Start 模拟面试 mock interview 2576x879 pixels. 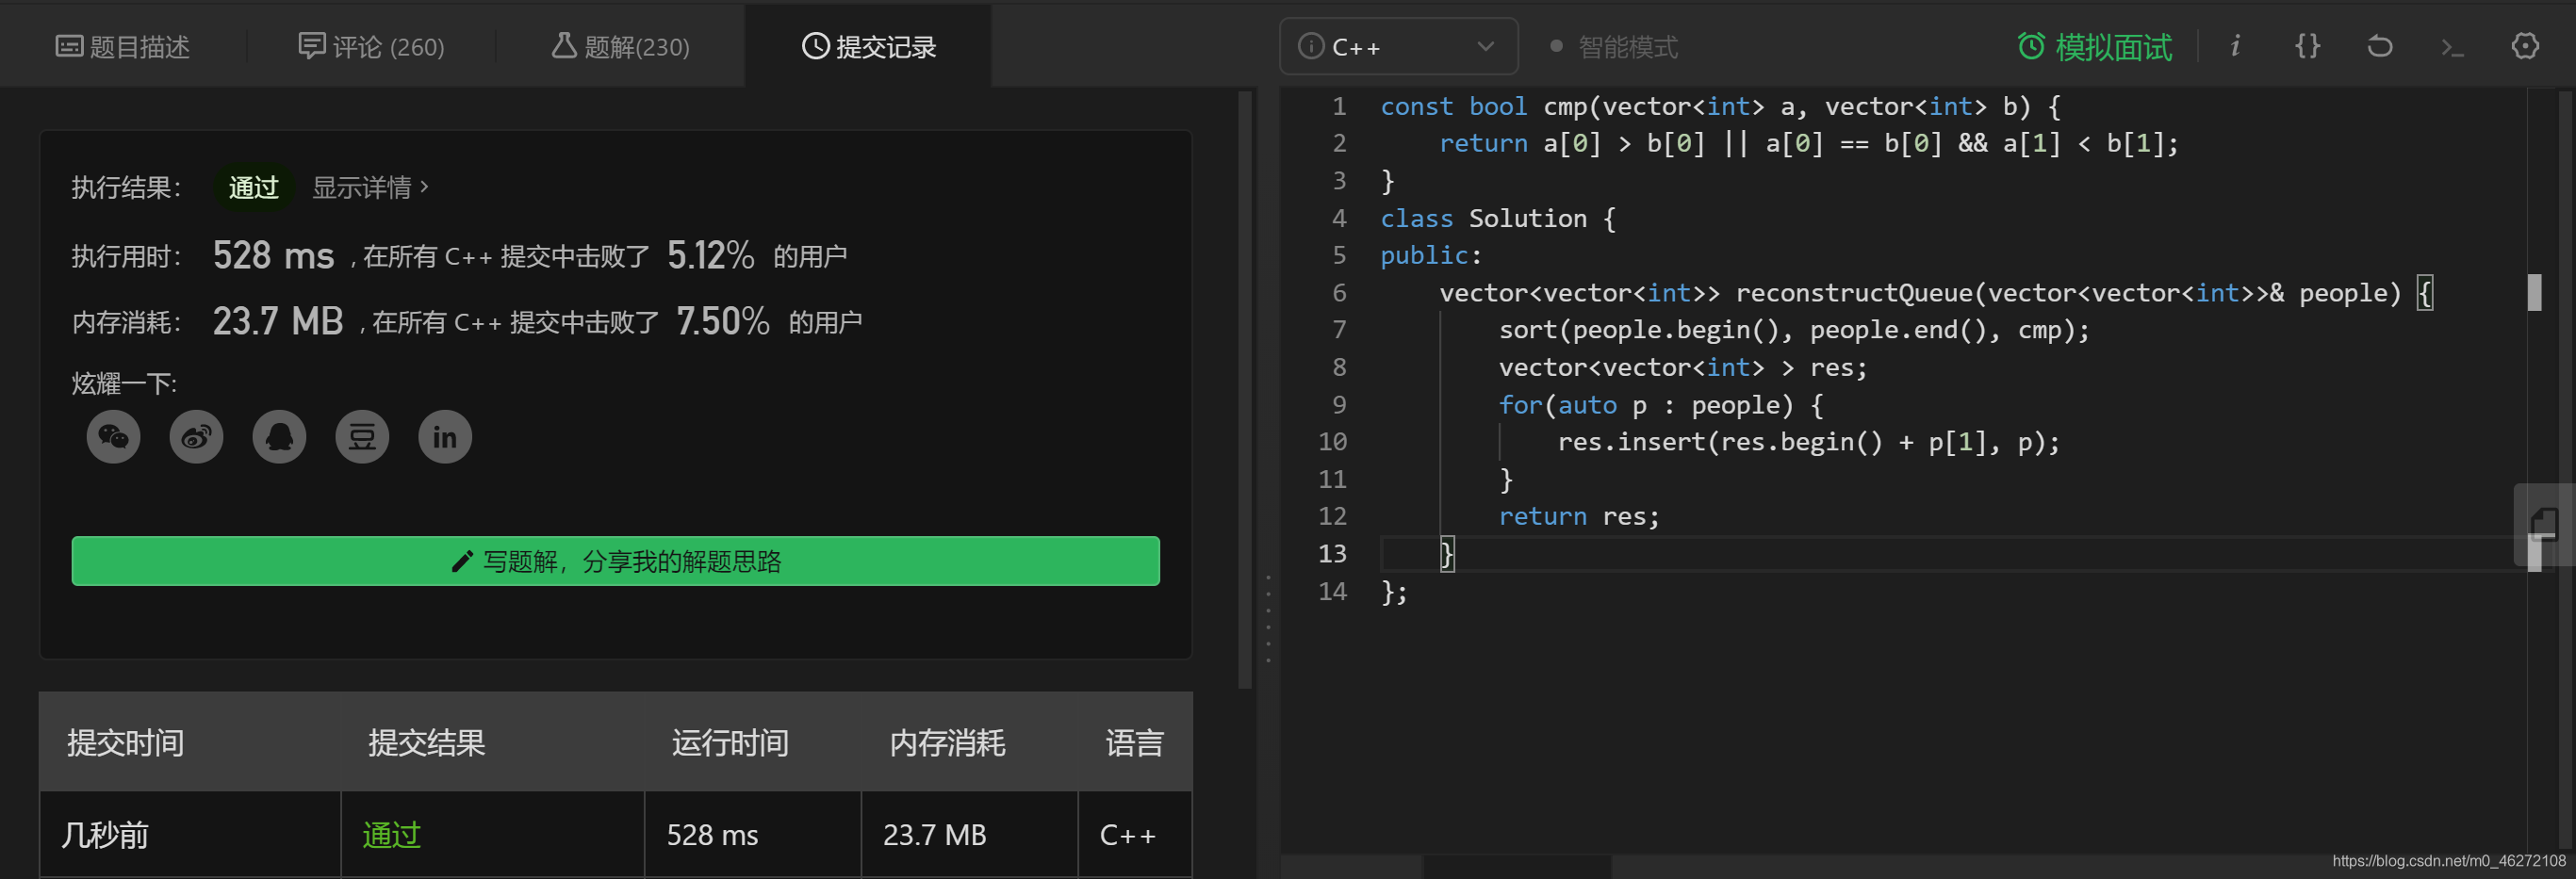tap(2094, 47)
